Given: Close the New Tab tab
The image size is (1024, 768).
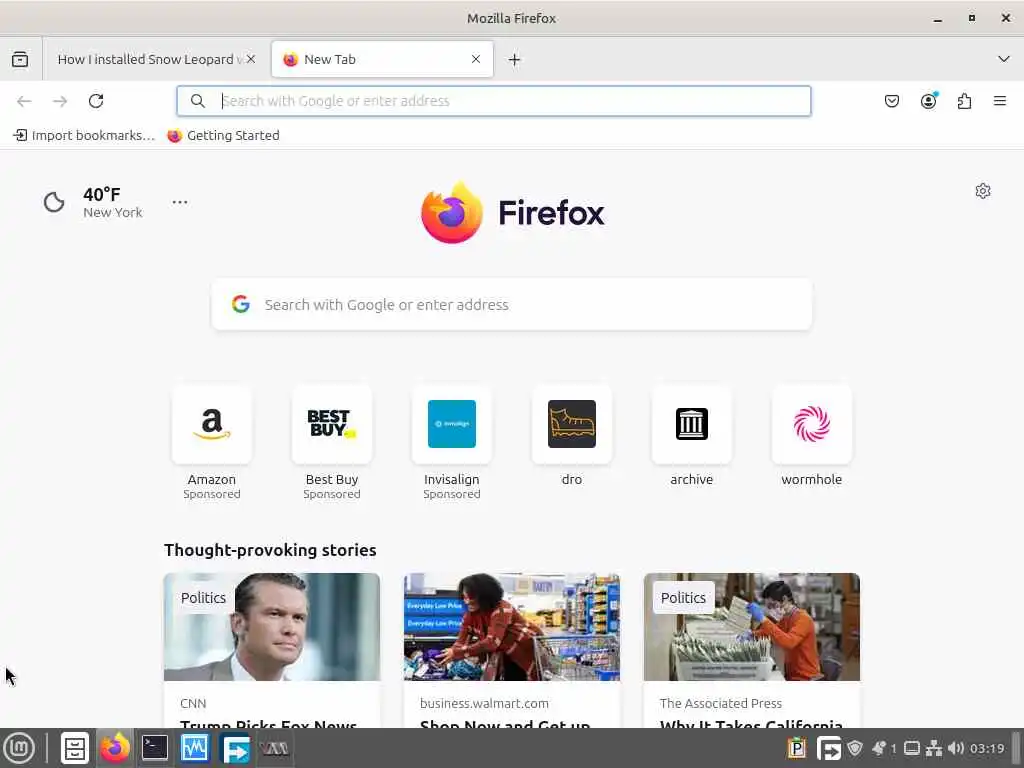Looking at the screenshot, I should (x=476, y=59).
